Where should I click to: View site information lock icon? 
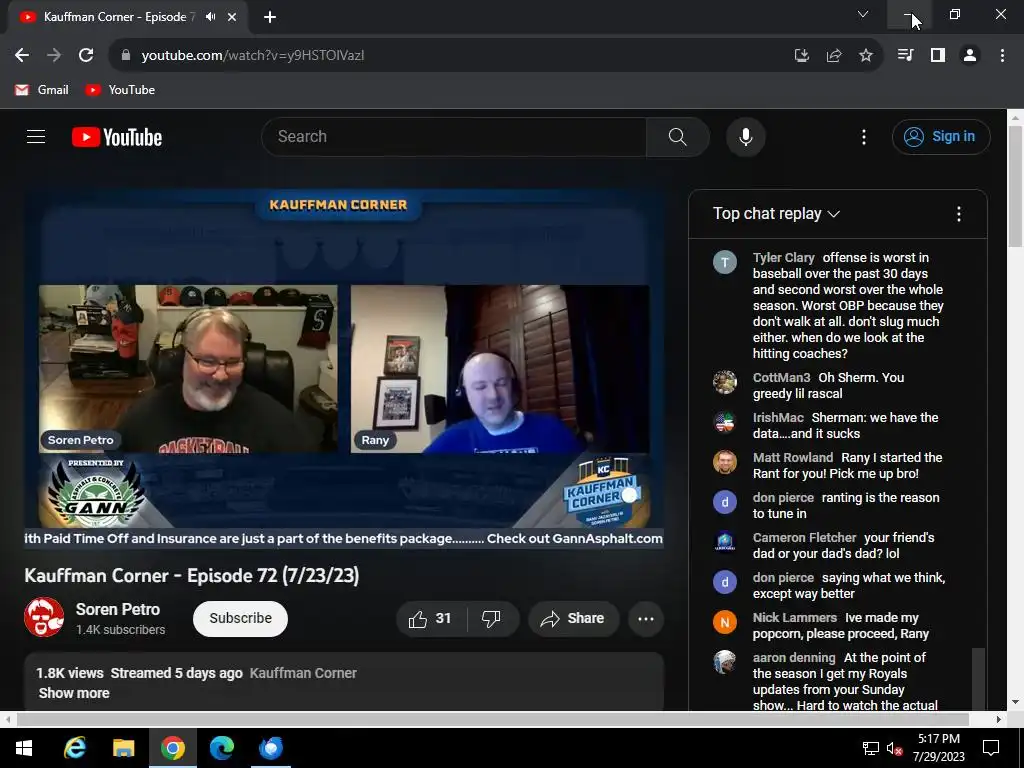point(126,56)
